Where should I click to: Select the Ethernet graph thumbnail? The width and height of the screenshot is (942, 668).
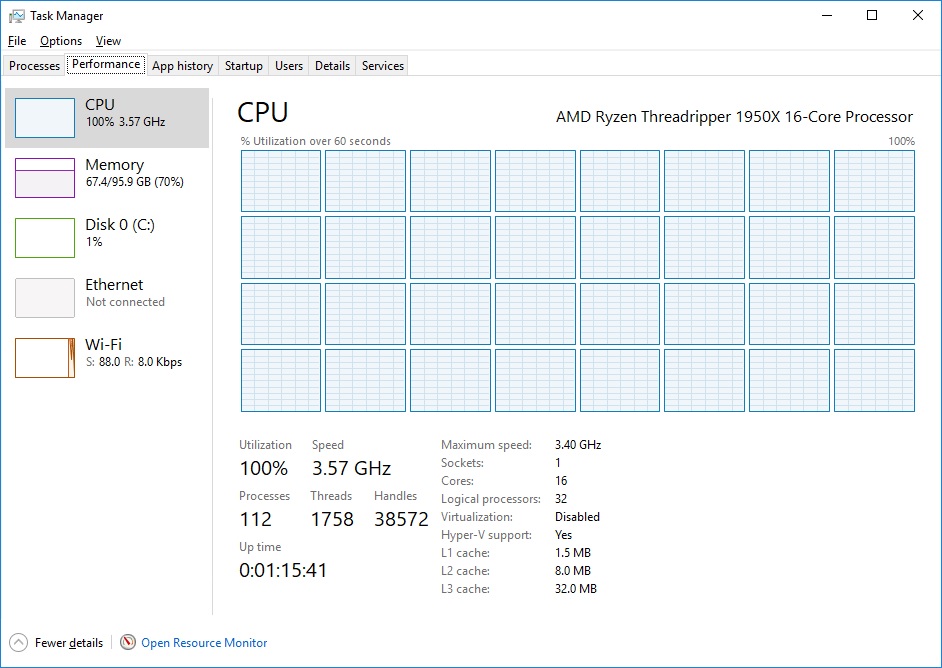(45, 297)
